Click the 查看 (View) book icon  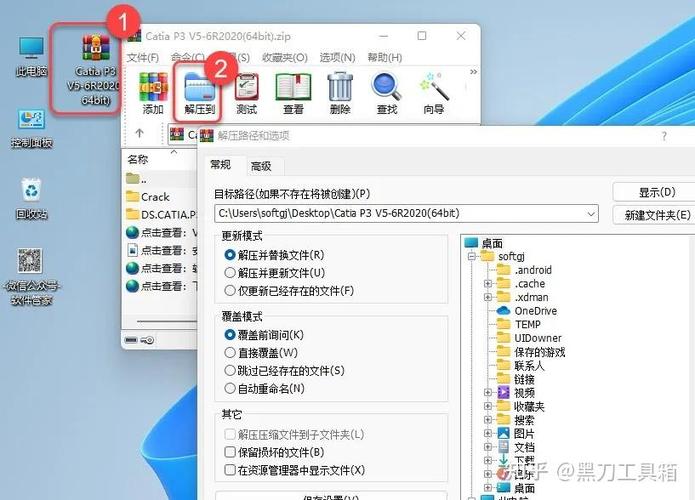pyautogui.click(x=293, y=94)
